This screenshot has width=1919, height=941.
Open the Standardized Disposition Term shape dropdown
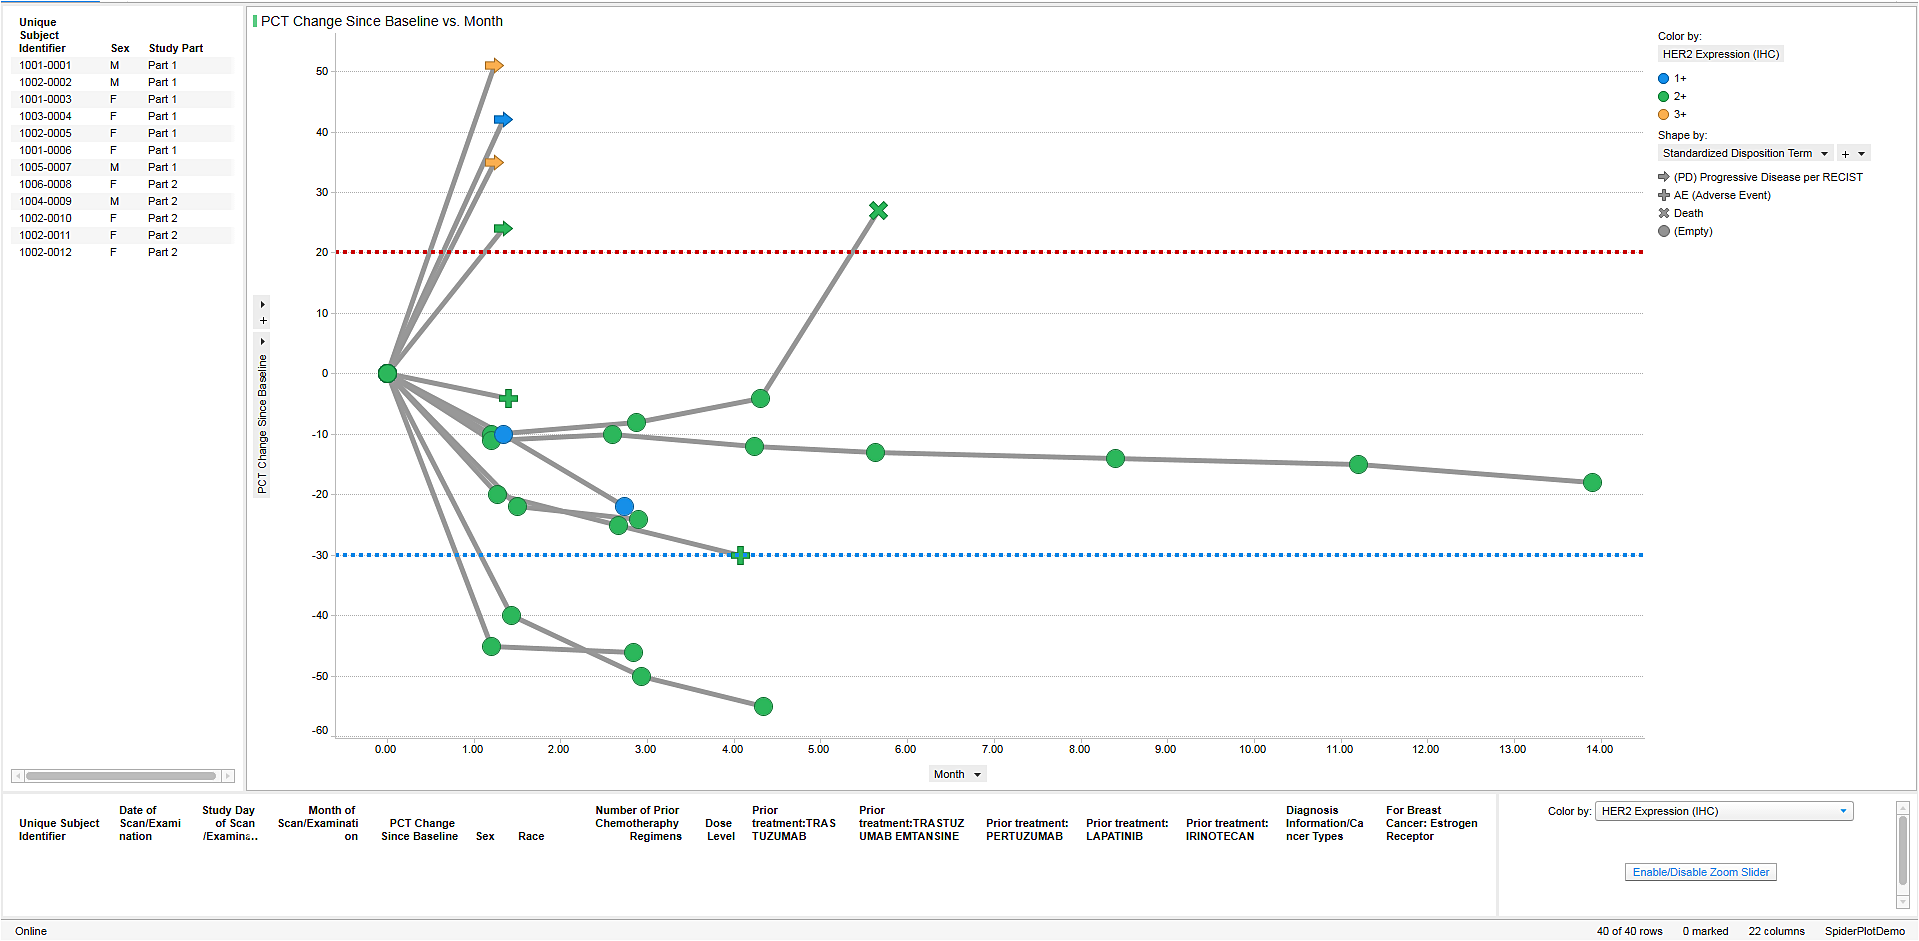coord(1824,154)
